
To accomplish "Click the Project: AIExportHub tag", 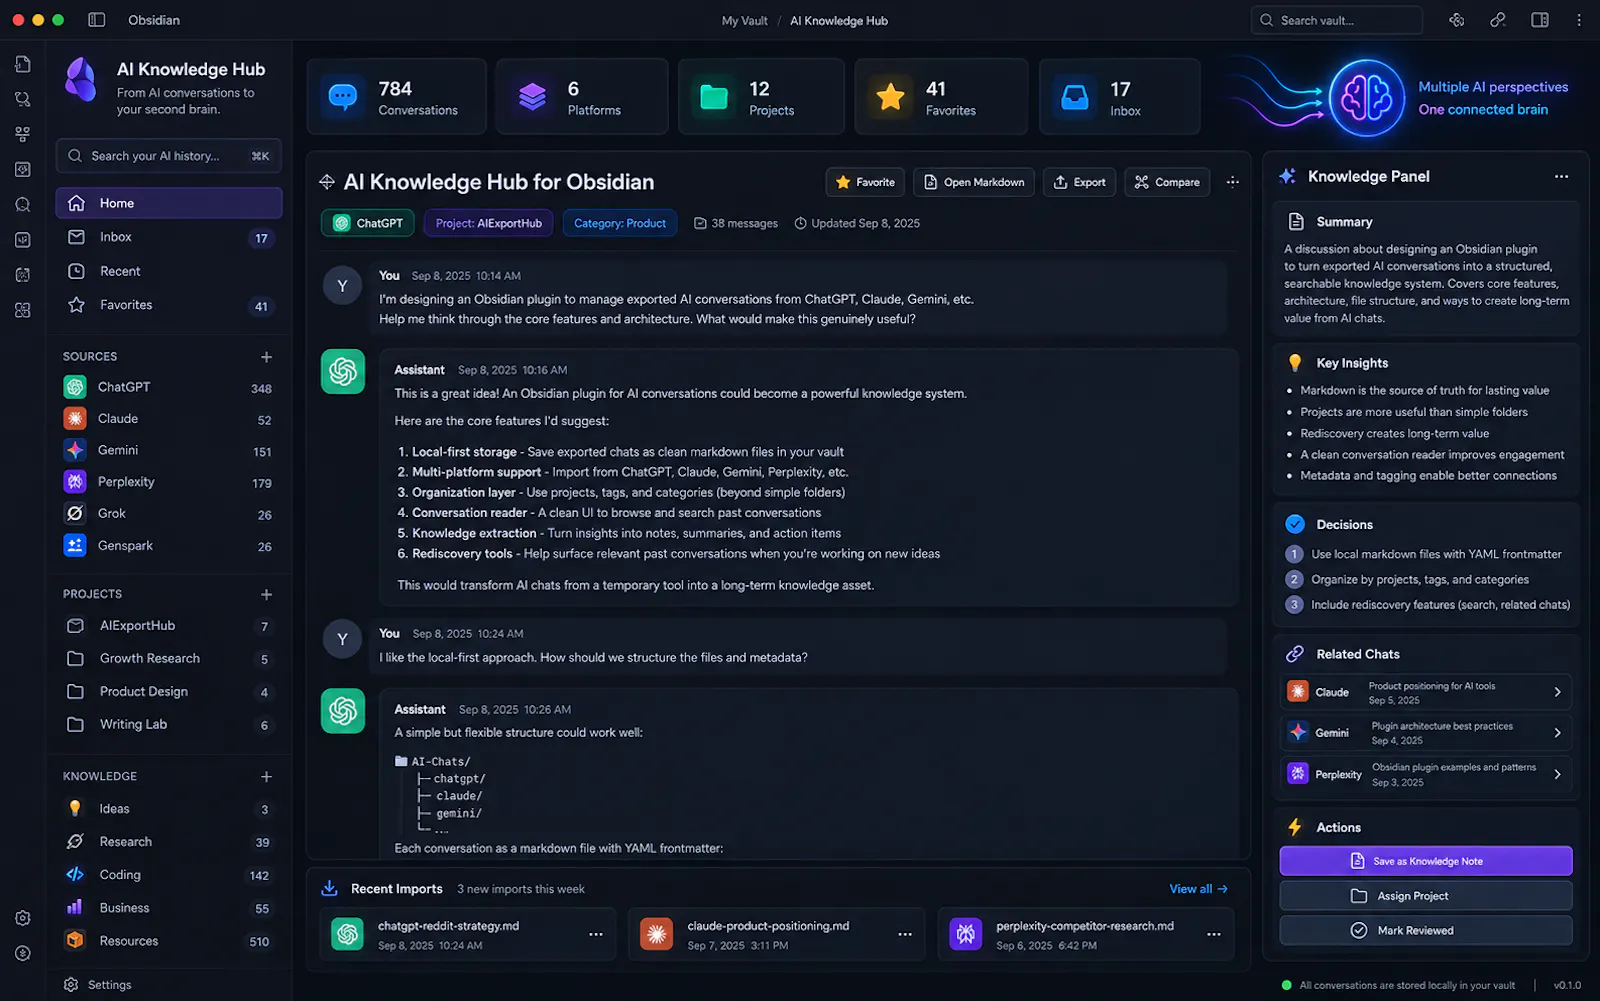I will (488, 223).
